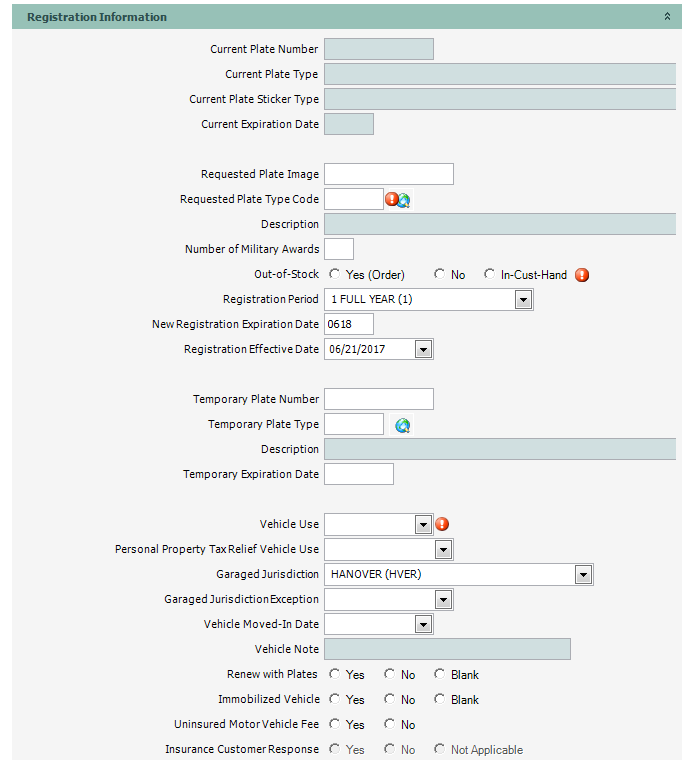This screenshot has width=693, height=760.
Task: Click the Out-of-Stock label
Action: (x=286, y=274)
